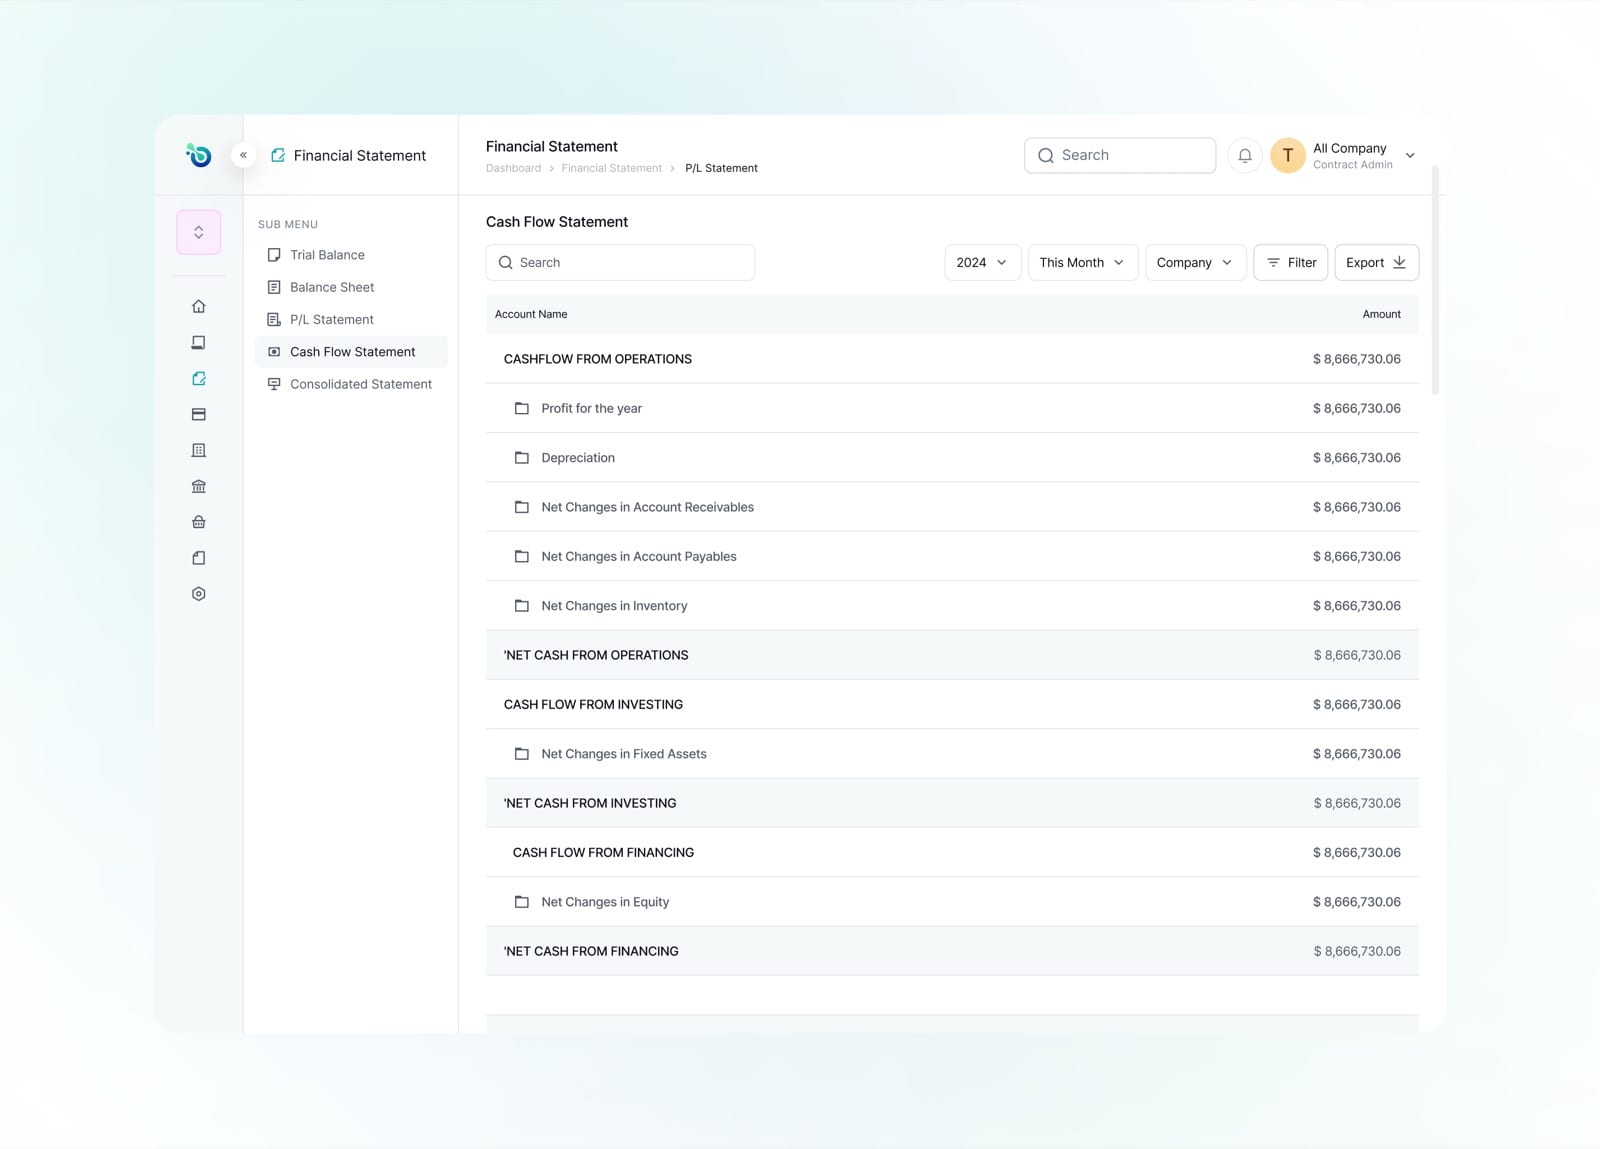This screenshot has width=1600, height=1149.
Task: Open Trial Balance in sub menu
Action: [x=350, y=255]
